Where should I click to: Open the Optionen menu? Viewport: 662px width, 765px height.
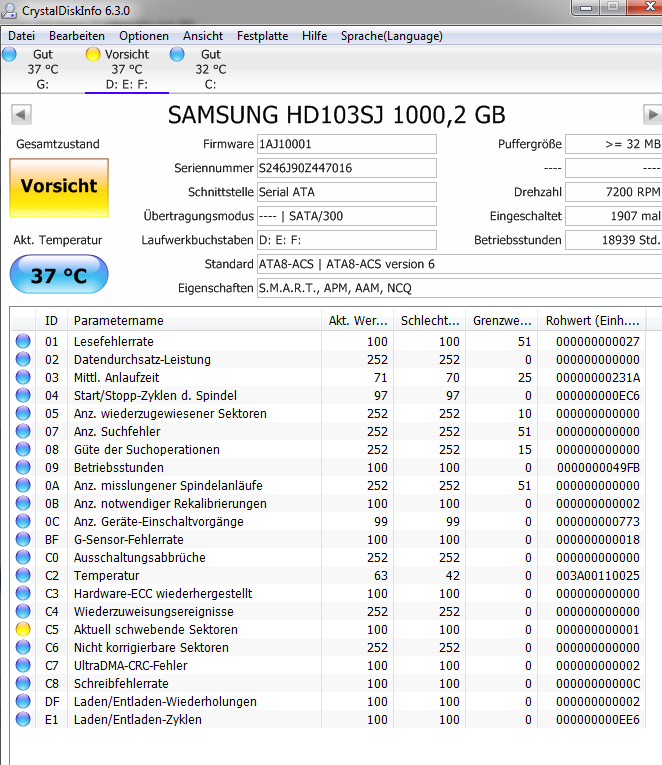pos(144,36)
